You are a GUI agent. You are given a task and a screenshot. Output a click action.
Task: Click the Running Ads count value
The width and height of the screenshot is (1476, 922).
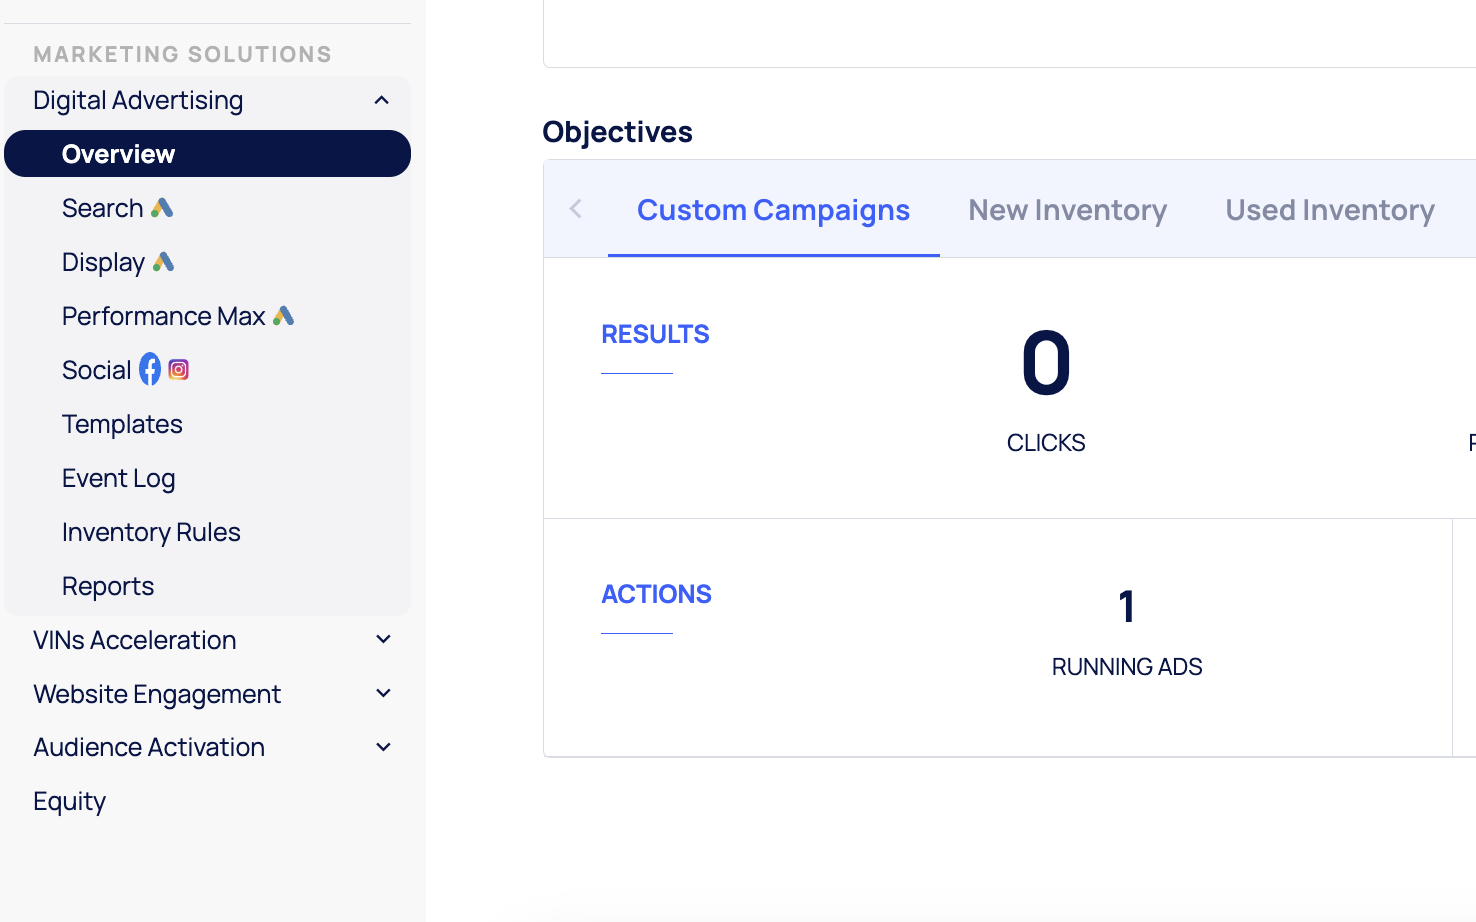[1126, 607]
